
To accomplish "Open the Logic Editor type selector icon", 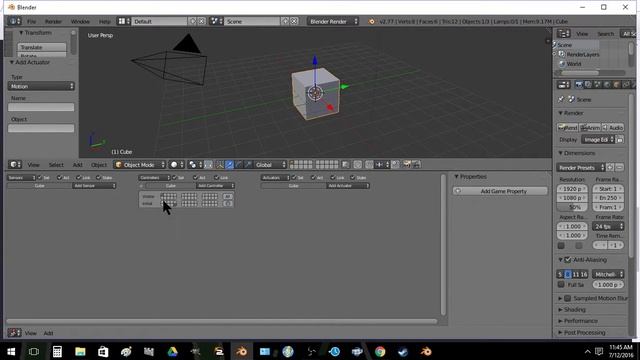I will pos(14,333).
